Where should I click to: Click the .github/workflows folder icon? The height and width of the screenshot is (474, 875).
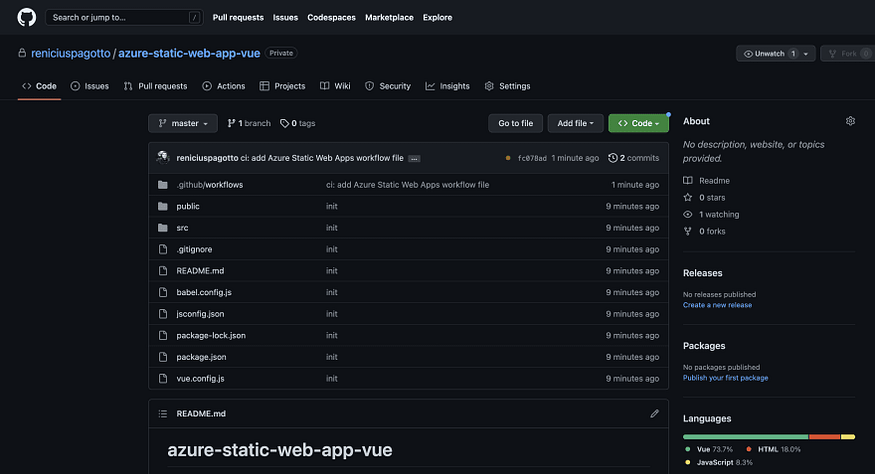[x=162, y=185]
